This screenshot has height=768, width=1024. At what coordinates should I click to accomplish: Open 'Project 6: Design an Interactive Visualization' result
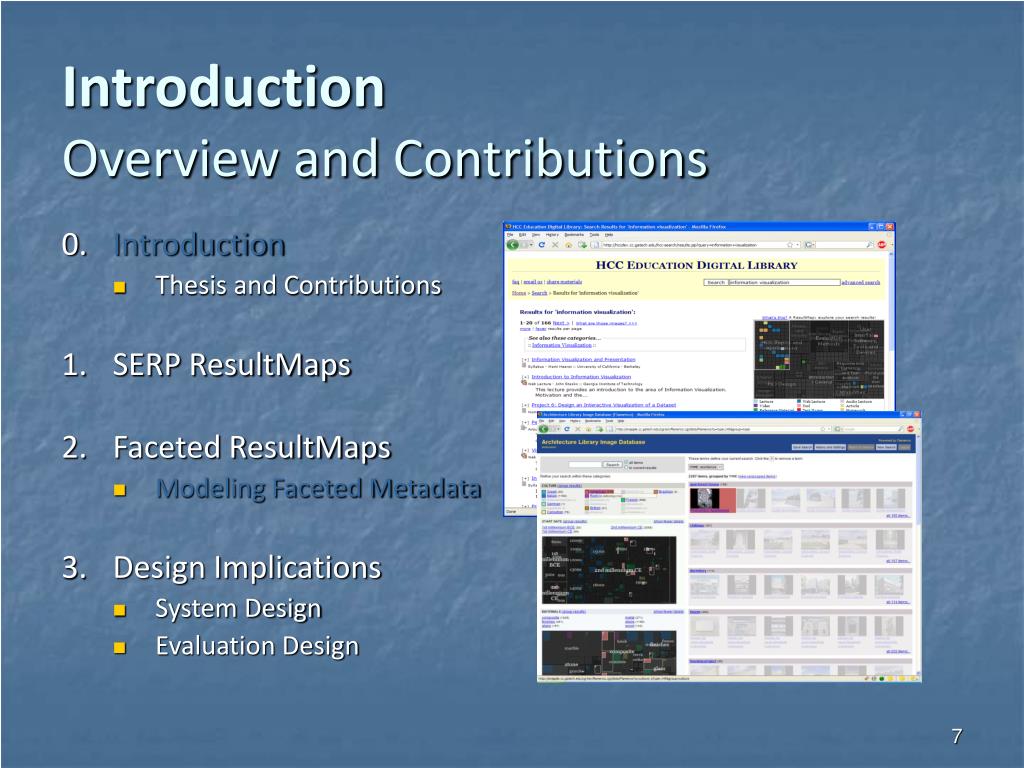[603, 405]
